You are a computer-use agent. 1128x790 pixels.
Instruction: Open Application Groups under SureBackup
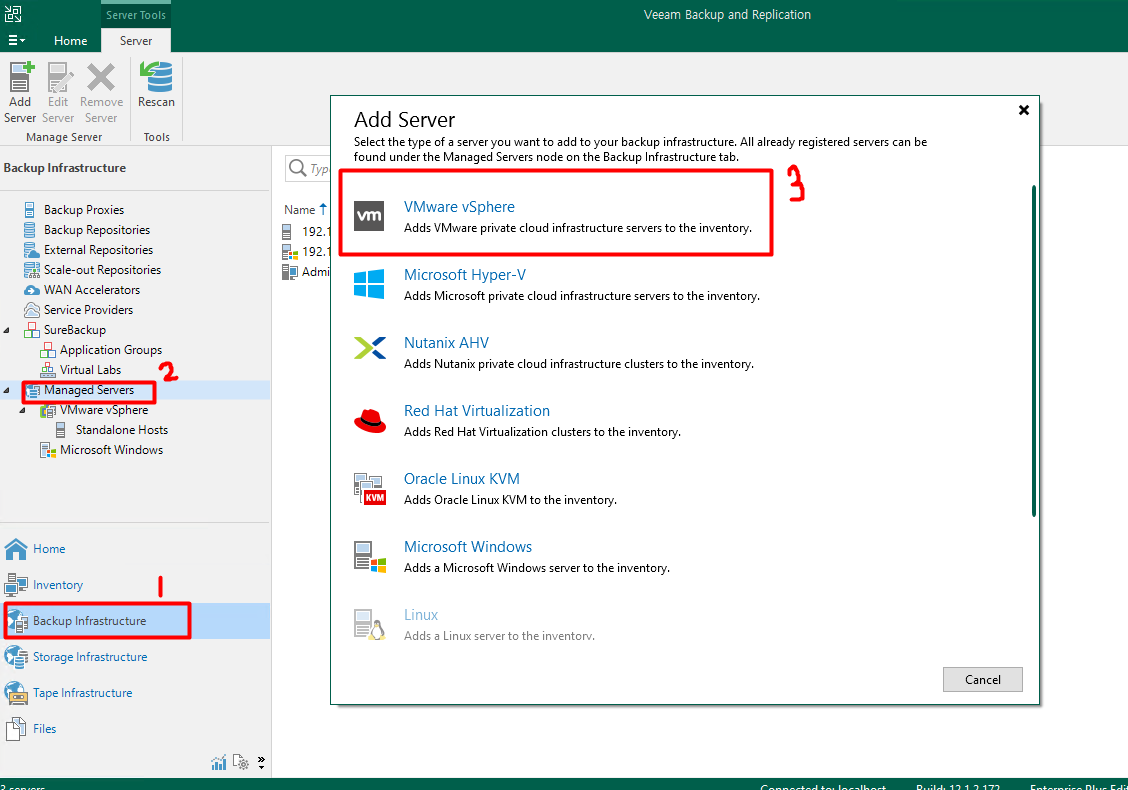pos(111,350)
